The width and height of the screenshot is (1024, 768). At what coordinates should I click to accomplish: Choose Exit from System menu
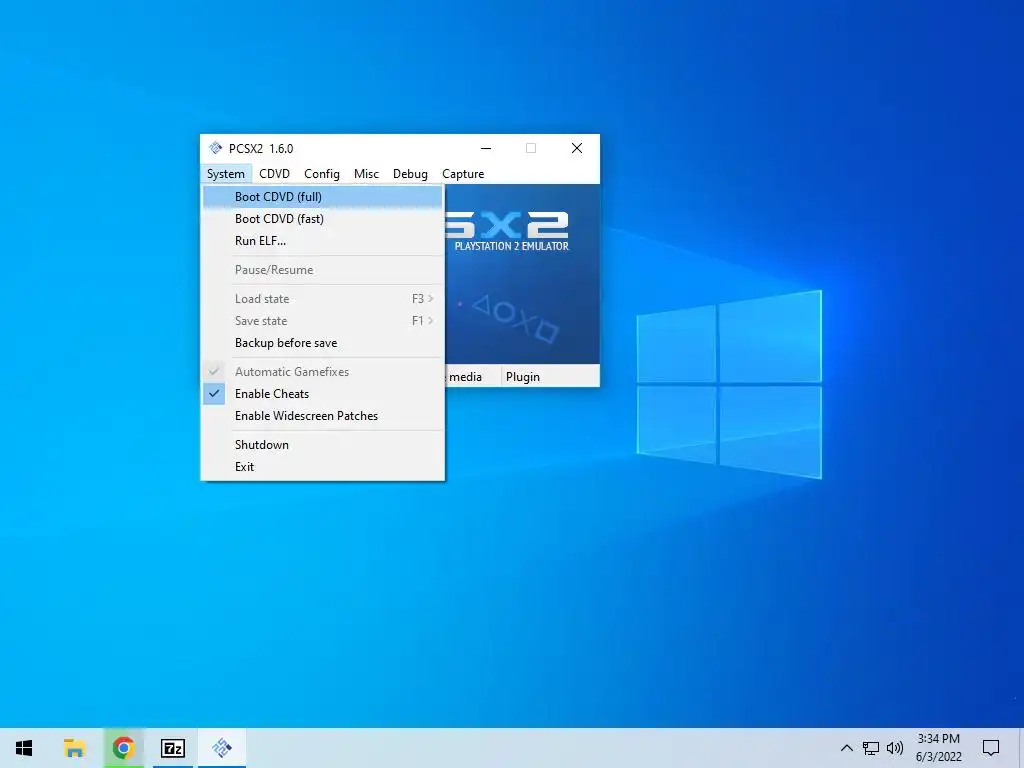point(323,467)
